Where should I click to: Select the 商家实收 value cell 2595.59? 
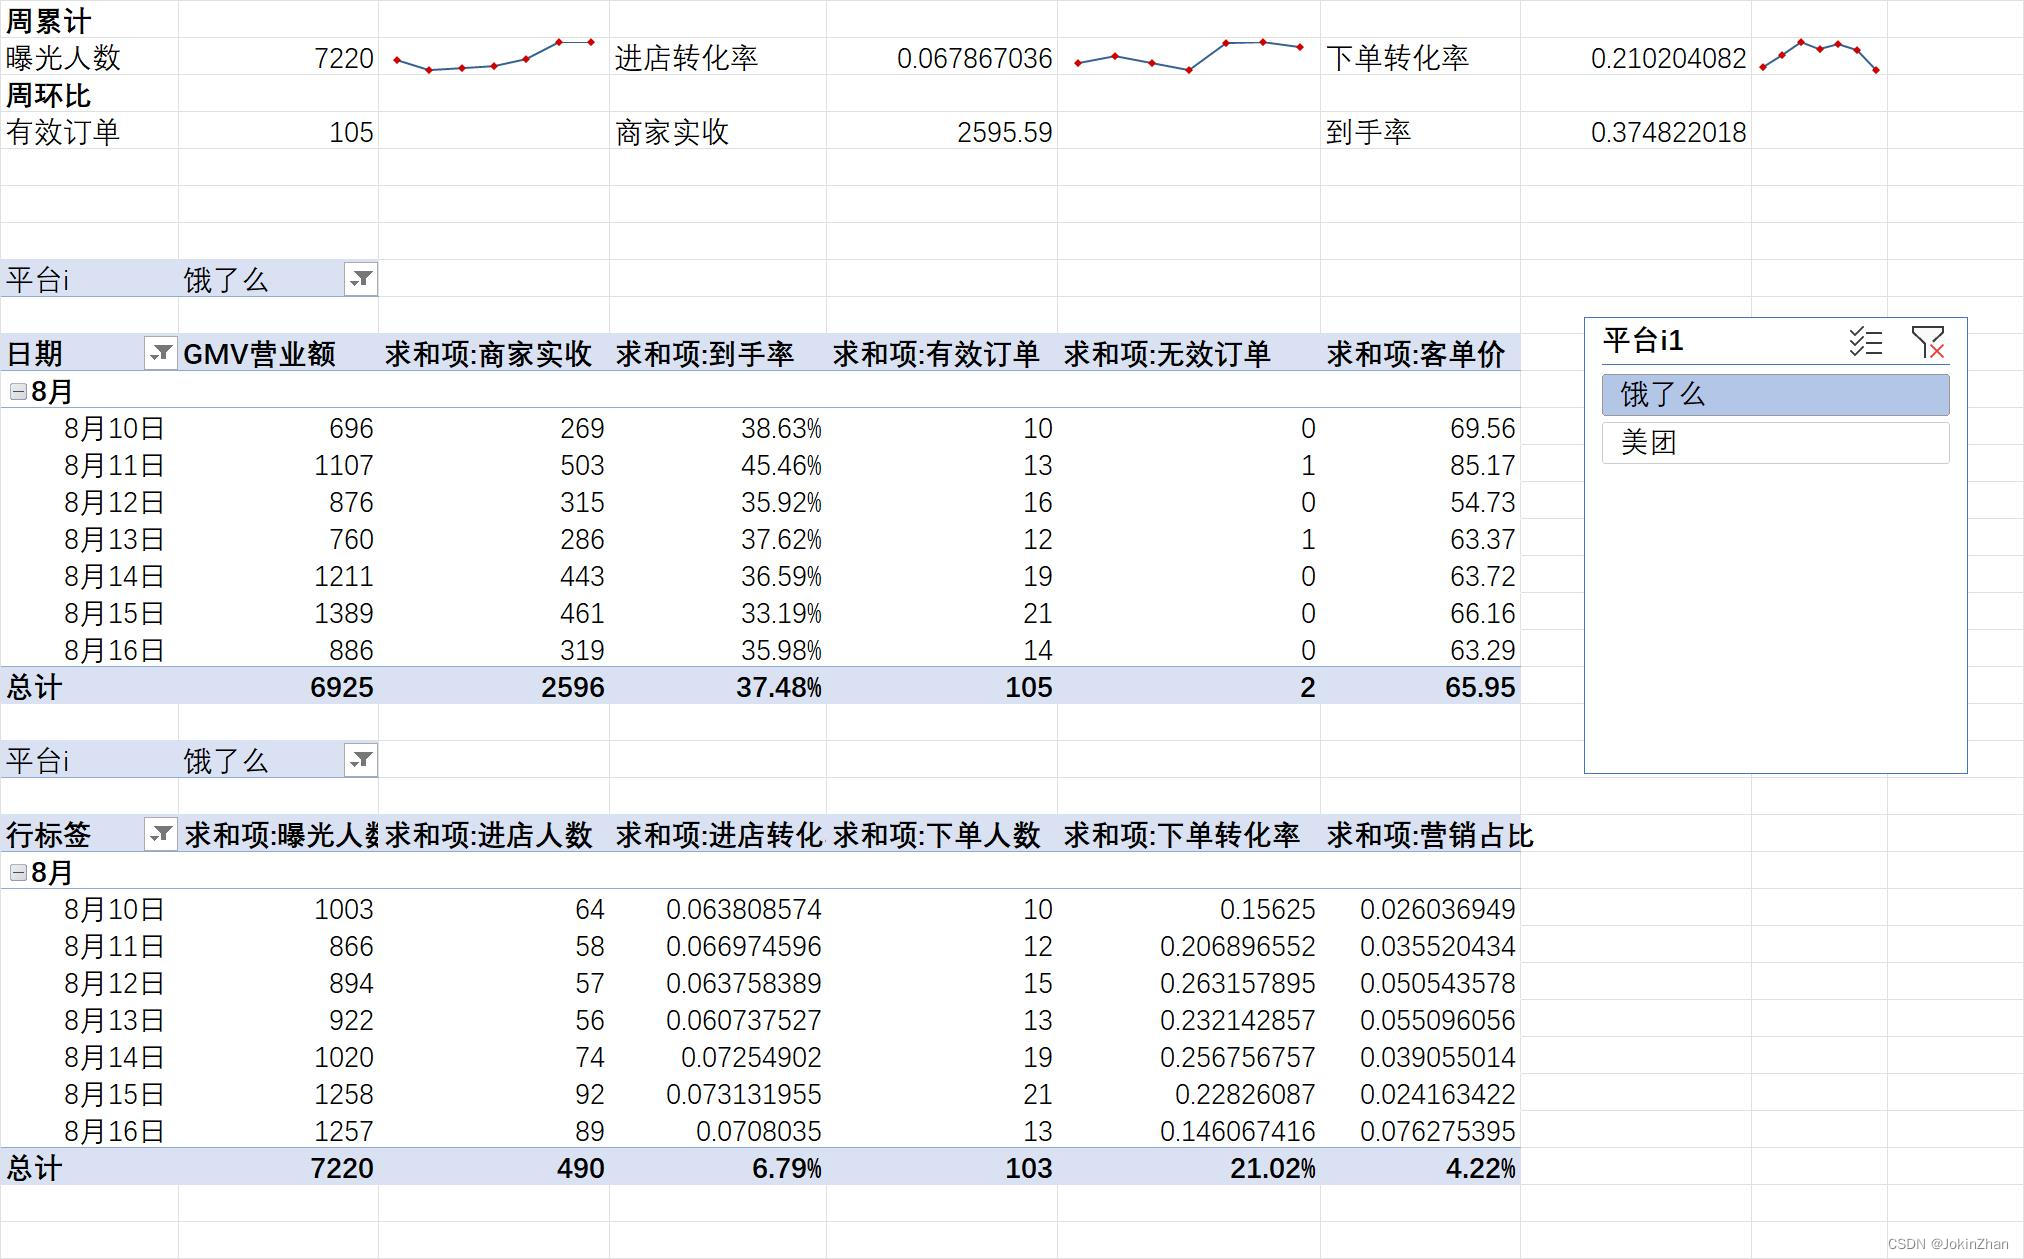[1004, 131]
